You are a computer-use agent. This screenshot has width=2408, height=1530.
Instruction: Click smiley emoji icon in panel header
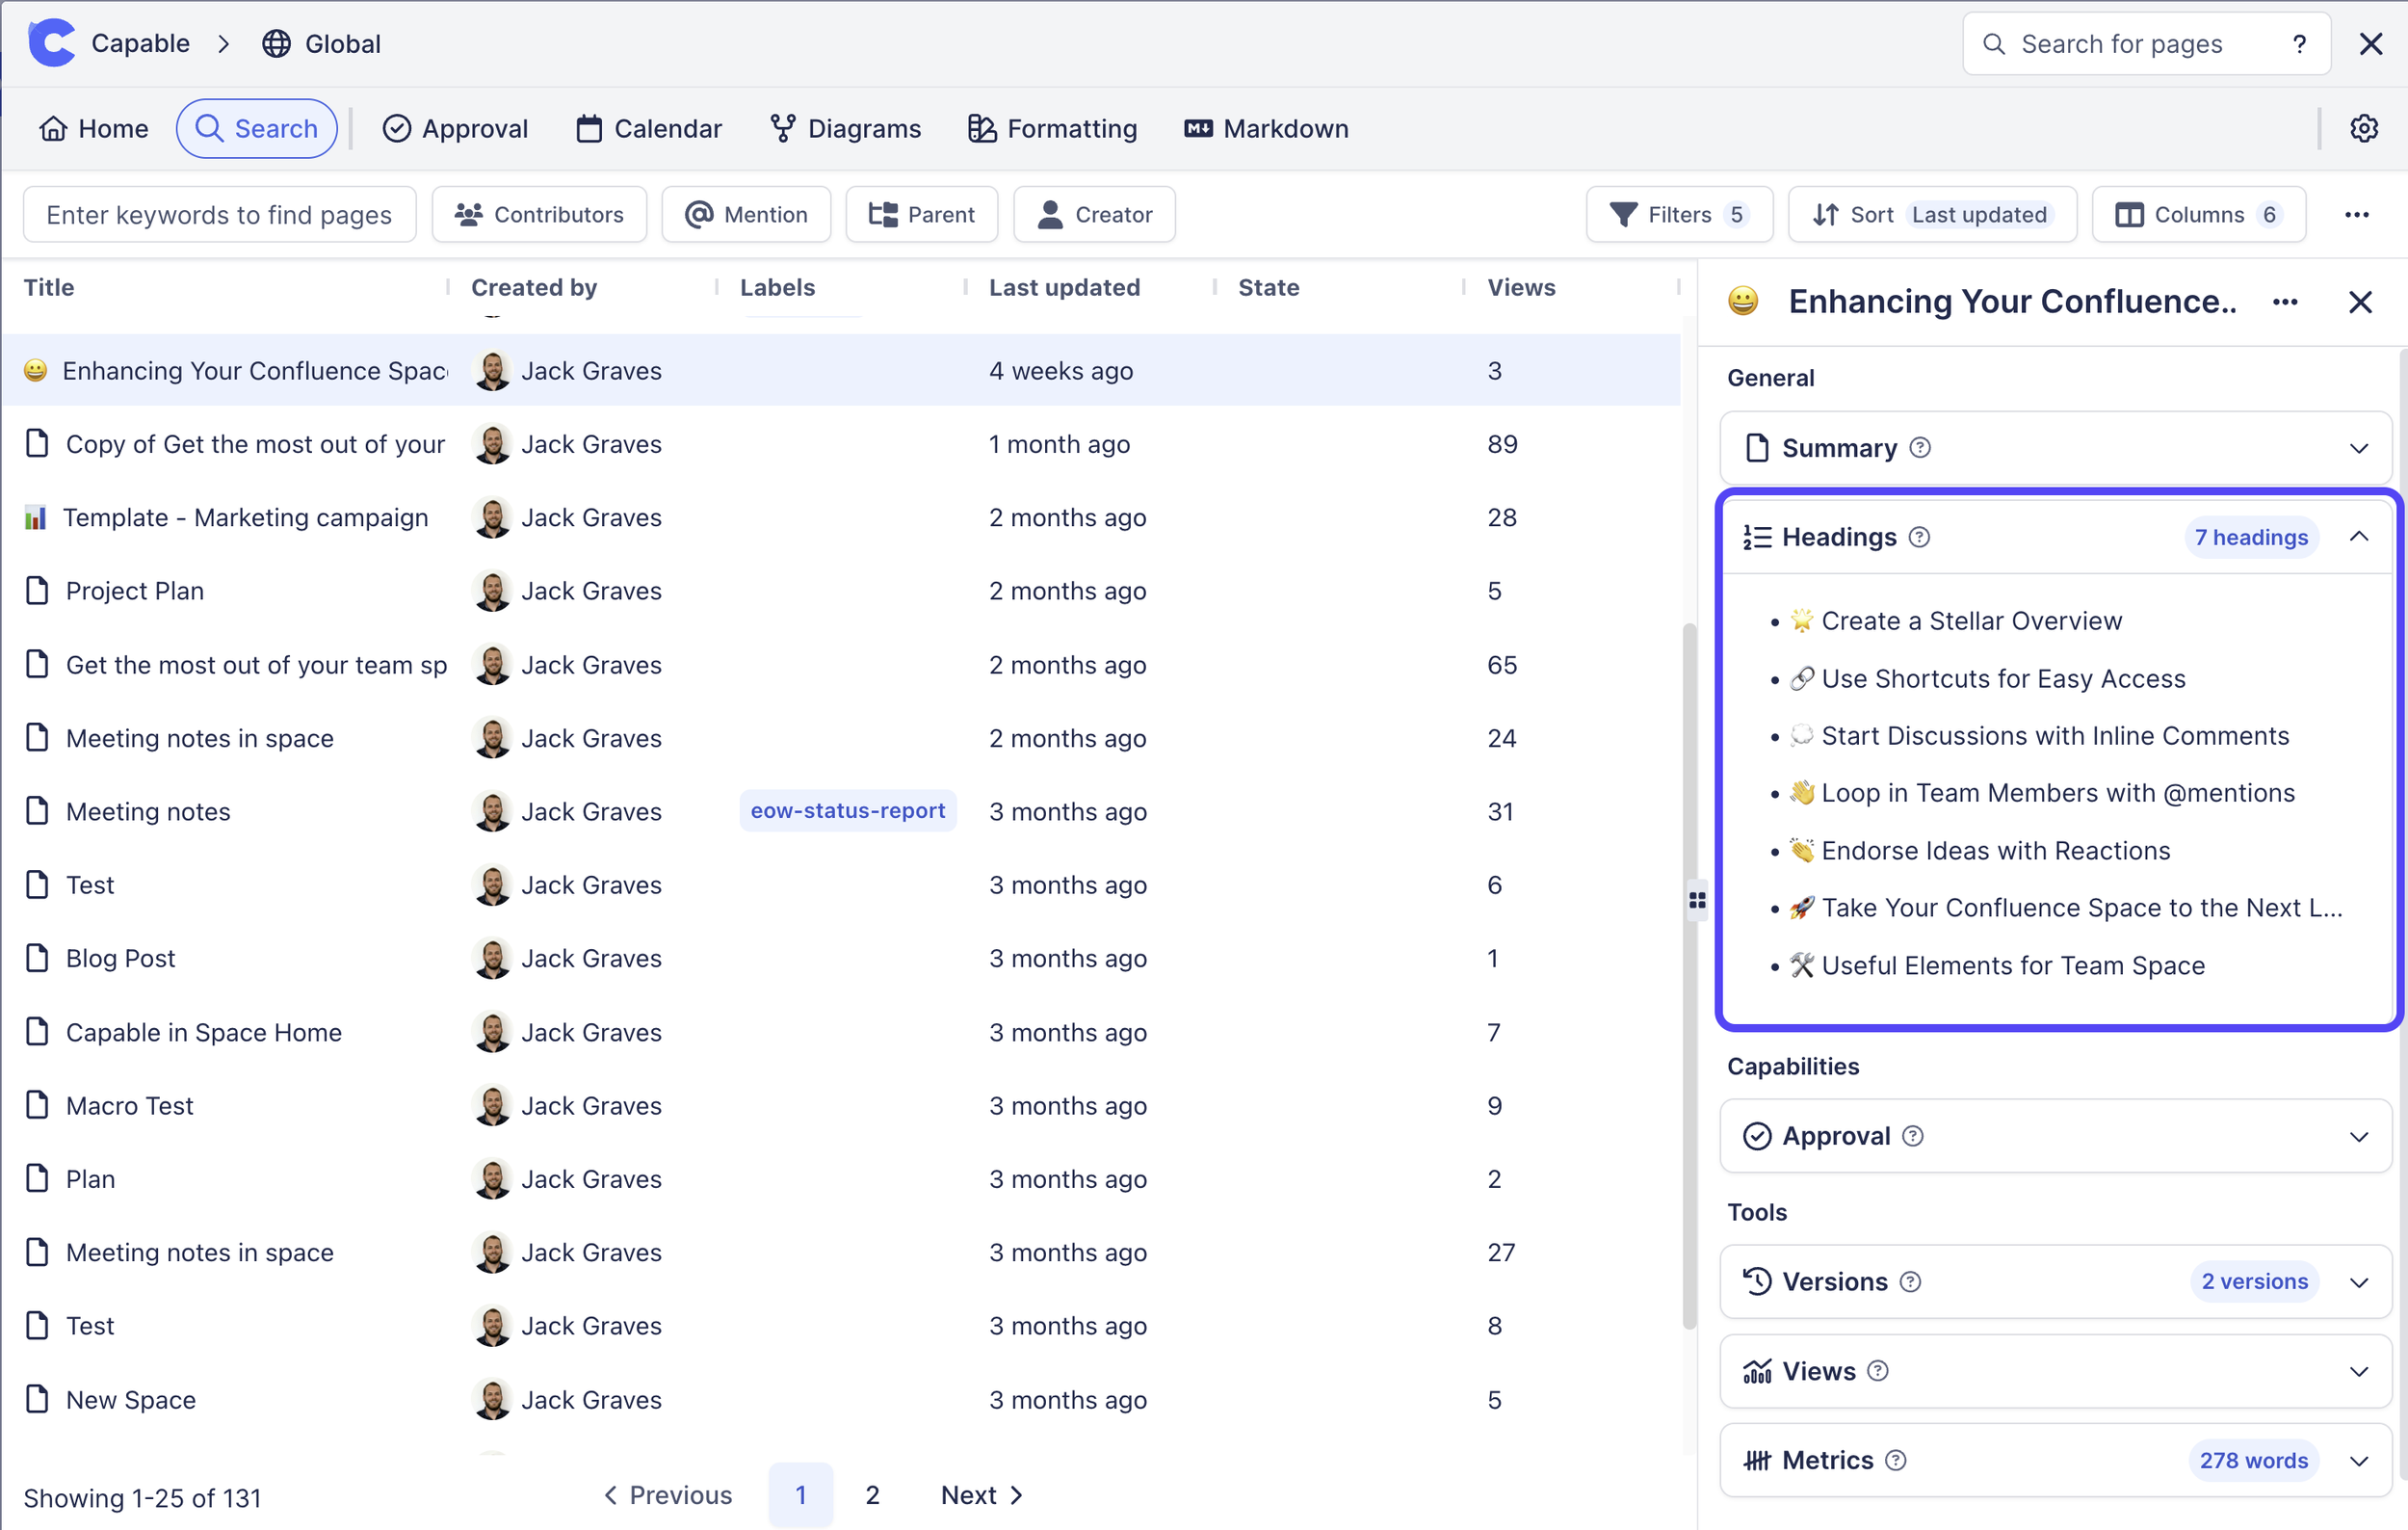(x=1743, y=301)
